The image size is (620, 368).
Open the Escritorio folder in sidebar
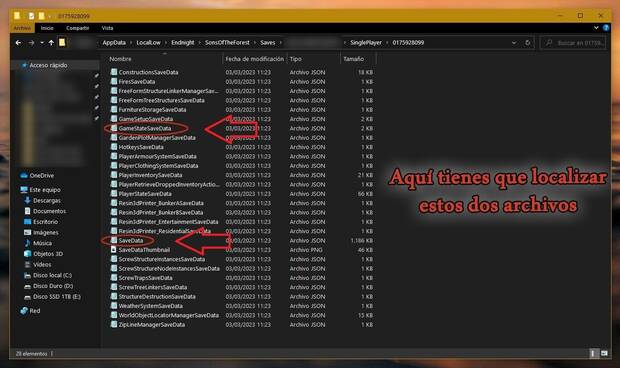point(41,222)
